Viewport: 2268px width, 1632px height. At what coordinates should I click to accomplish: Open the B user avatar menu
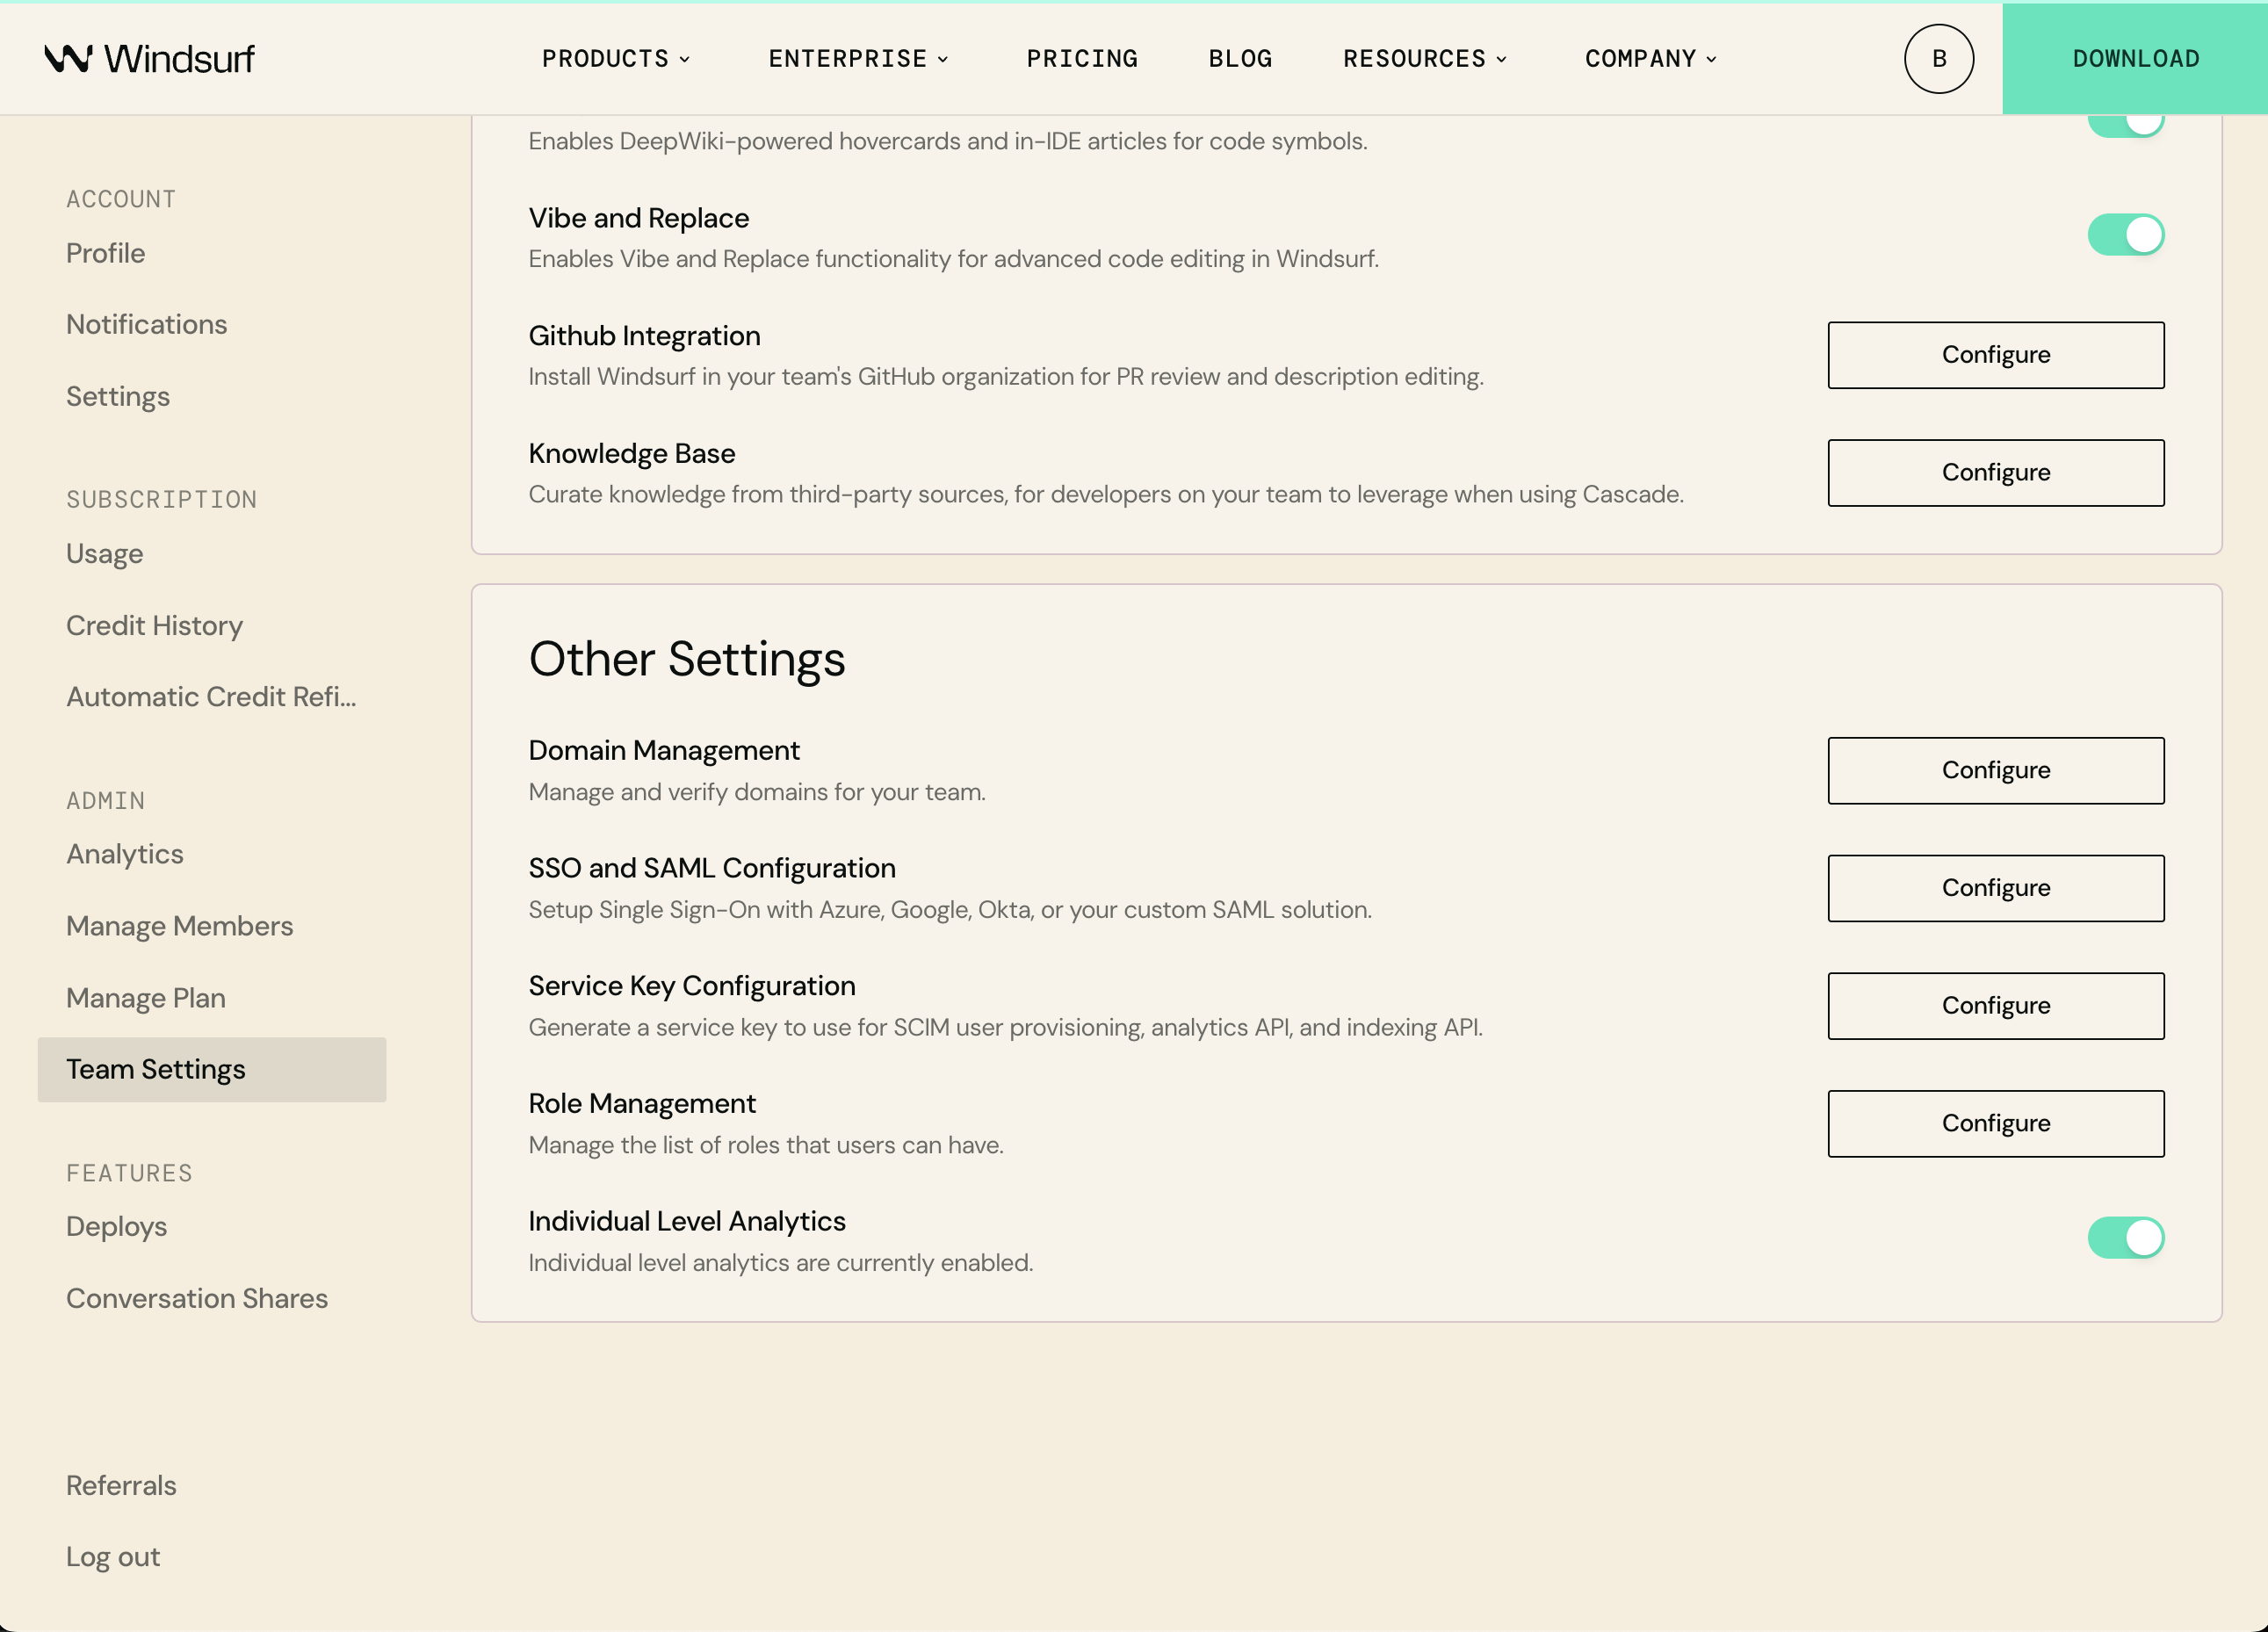click(x=1938, y=58)
